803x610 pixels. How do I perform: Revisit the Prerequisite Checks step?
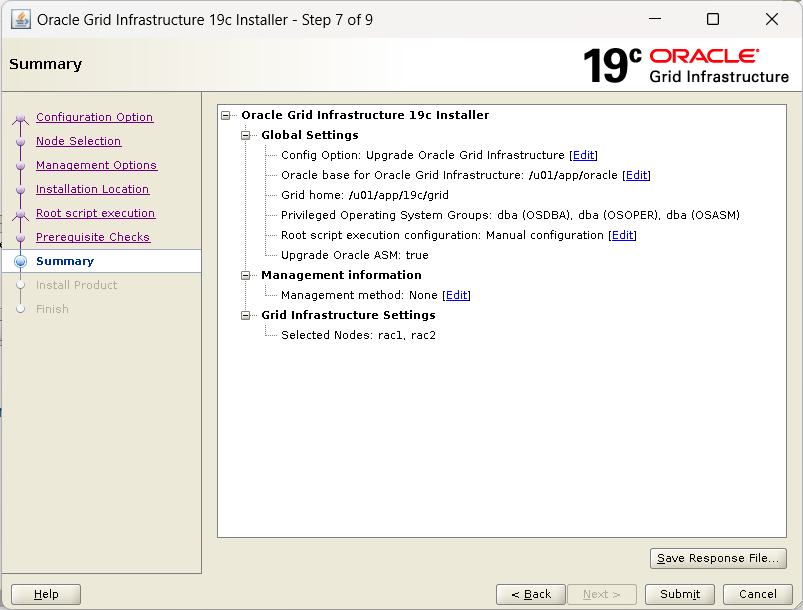coord(93,237)
